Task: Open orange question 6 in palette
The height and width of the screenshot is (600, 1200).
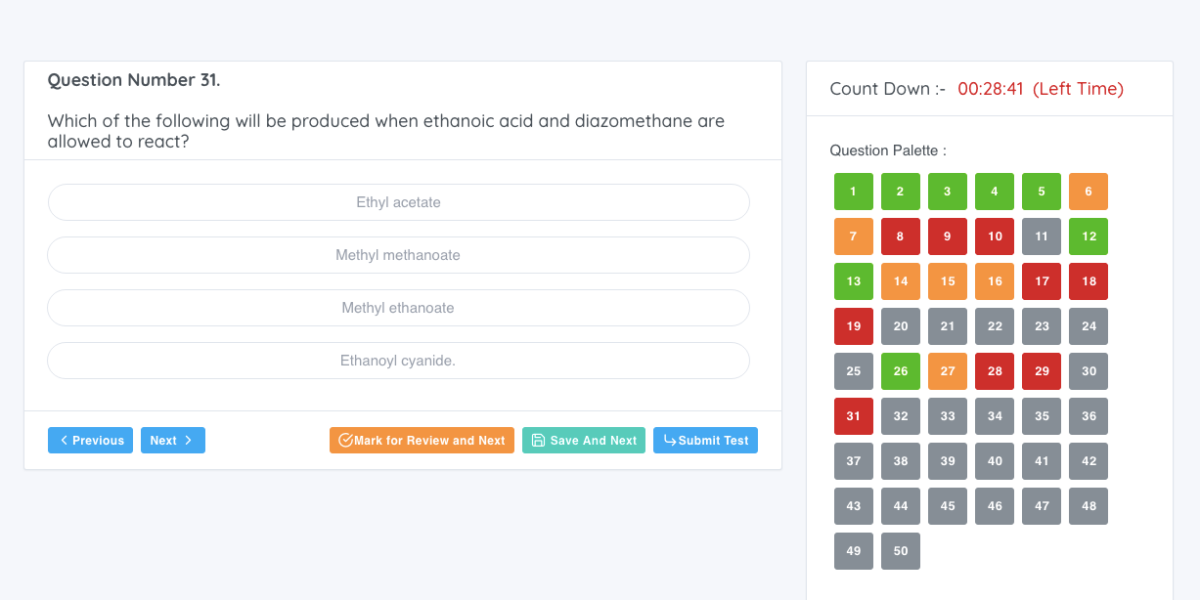Action: [1088, 191]
